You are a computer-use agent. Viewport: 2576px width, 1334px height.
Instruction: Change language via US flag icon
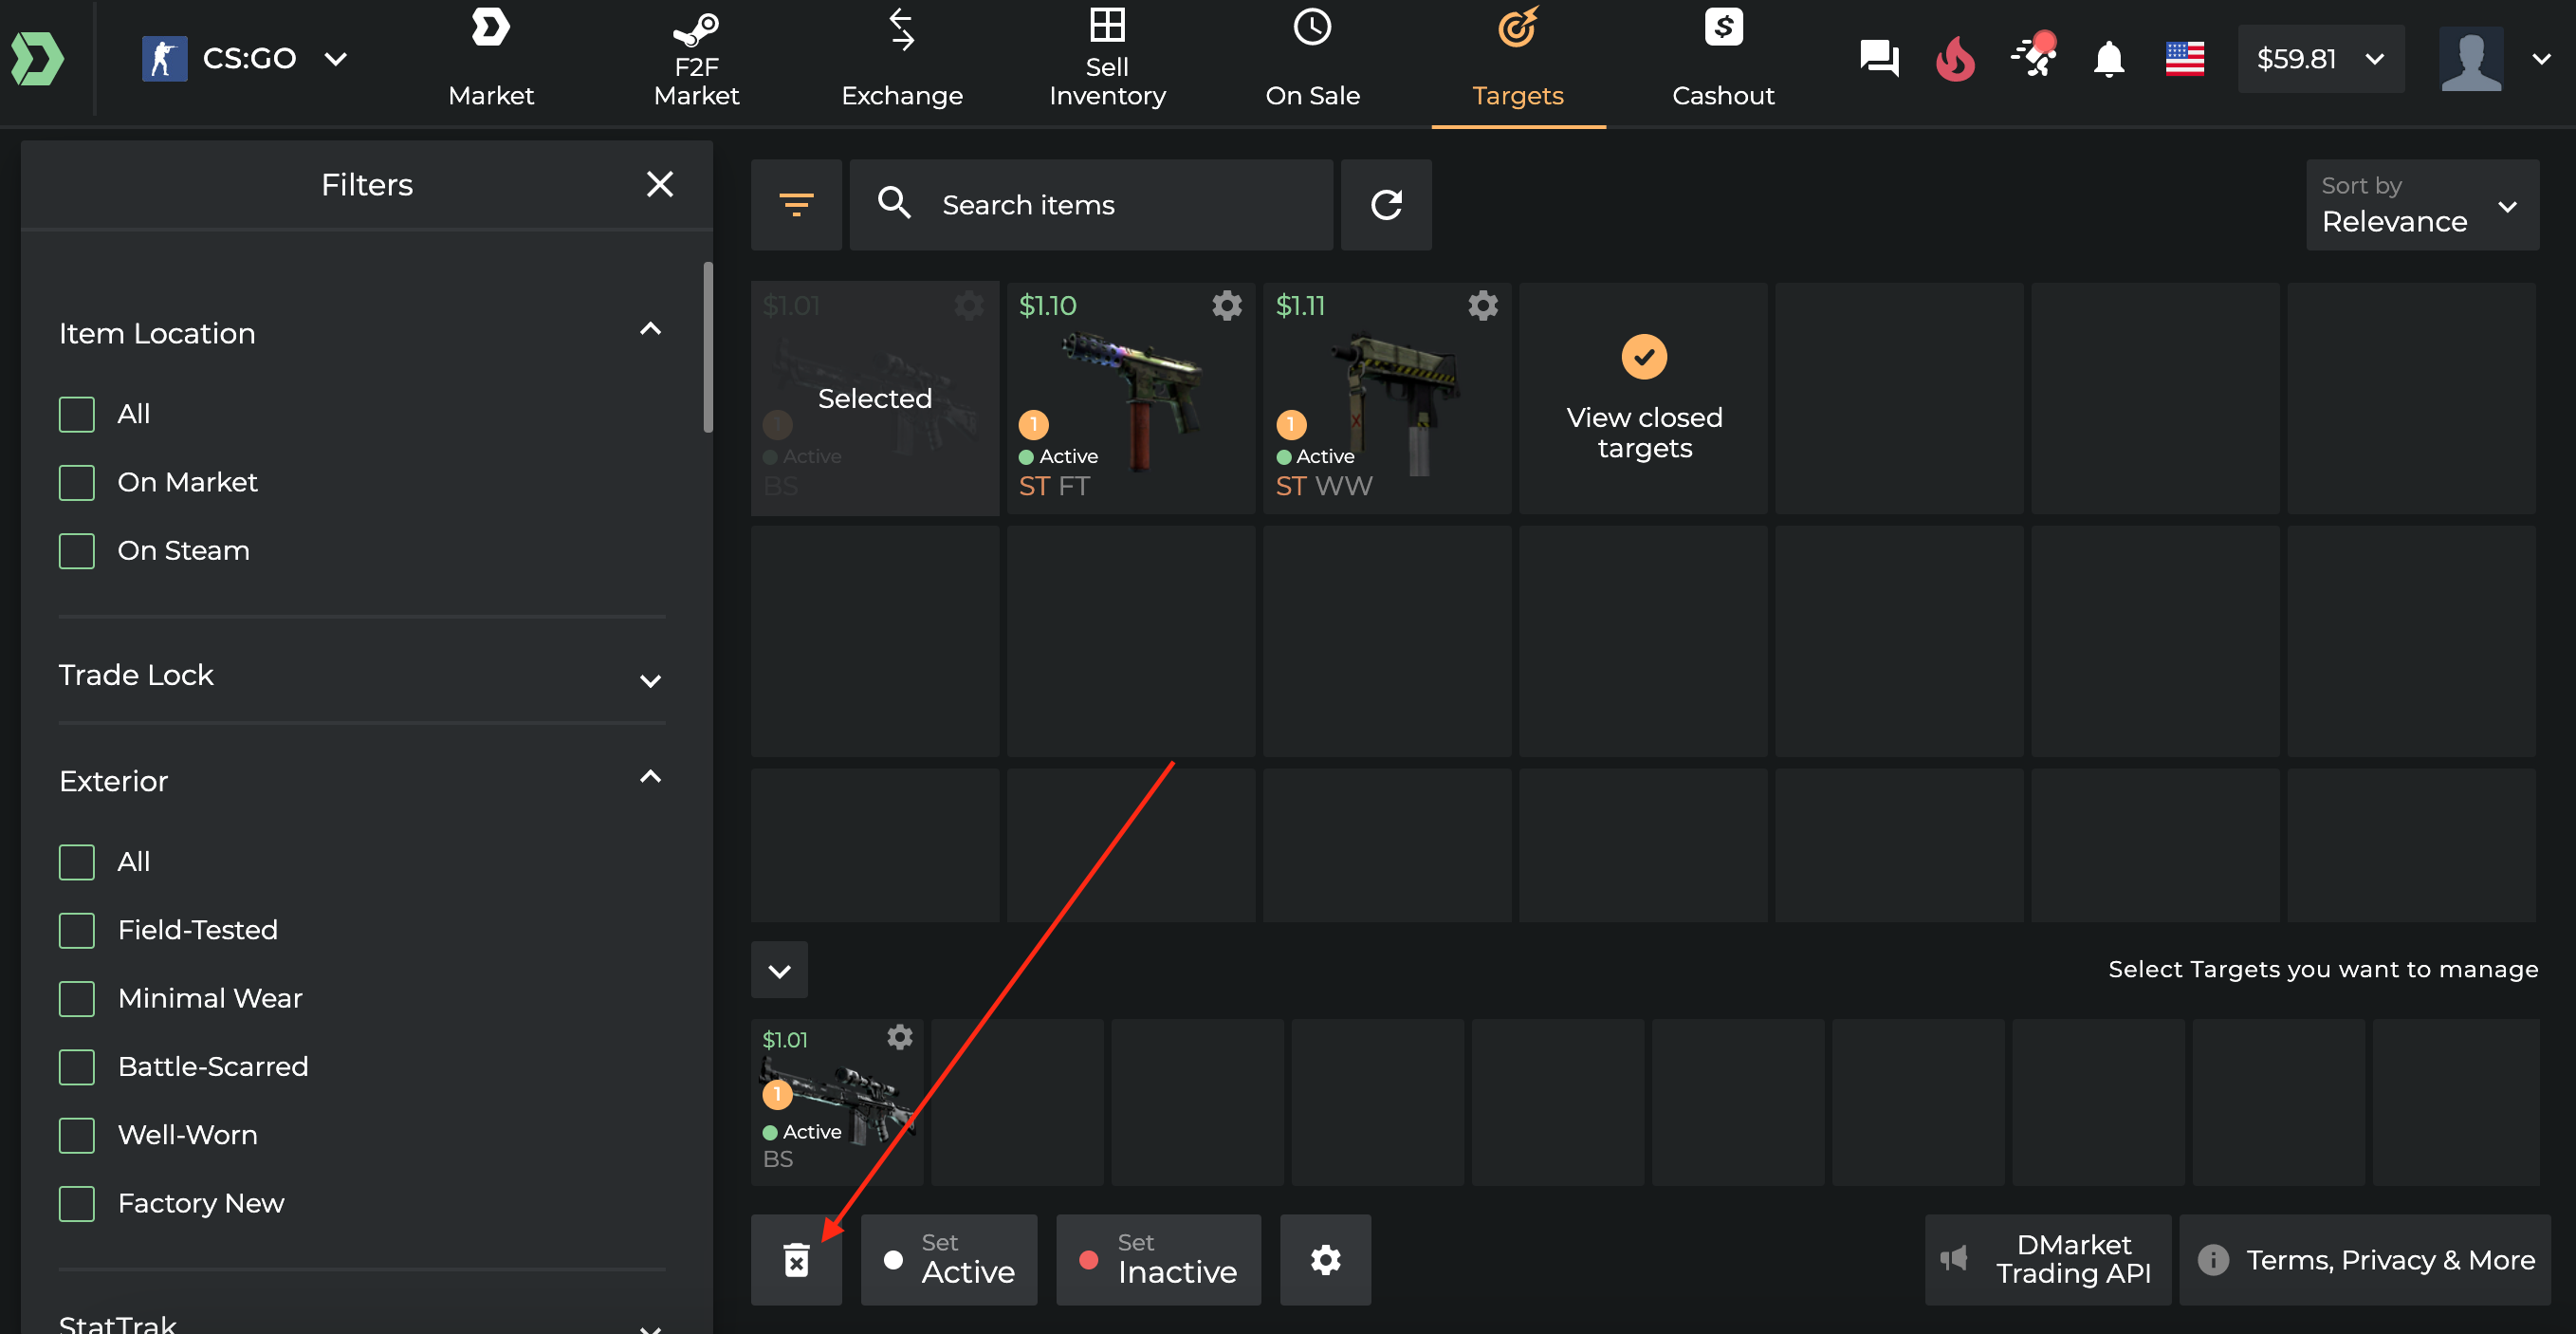coord(2185,58)
